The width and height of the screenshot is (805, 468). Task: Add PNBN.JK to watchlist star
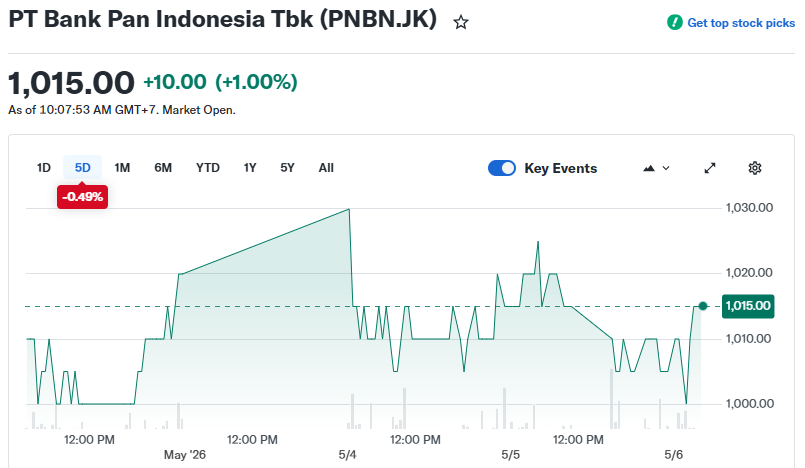tap(461, 23)
